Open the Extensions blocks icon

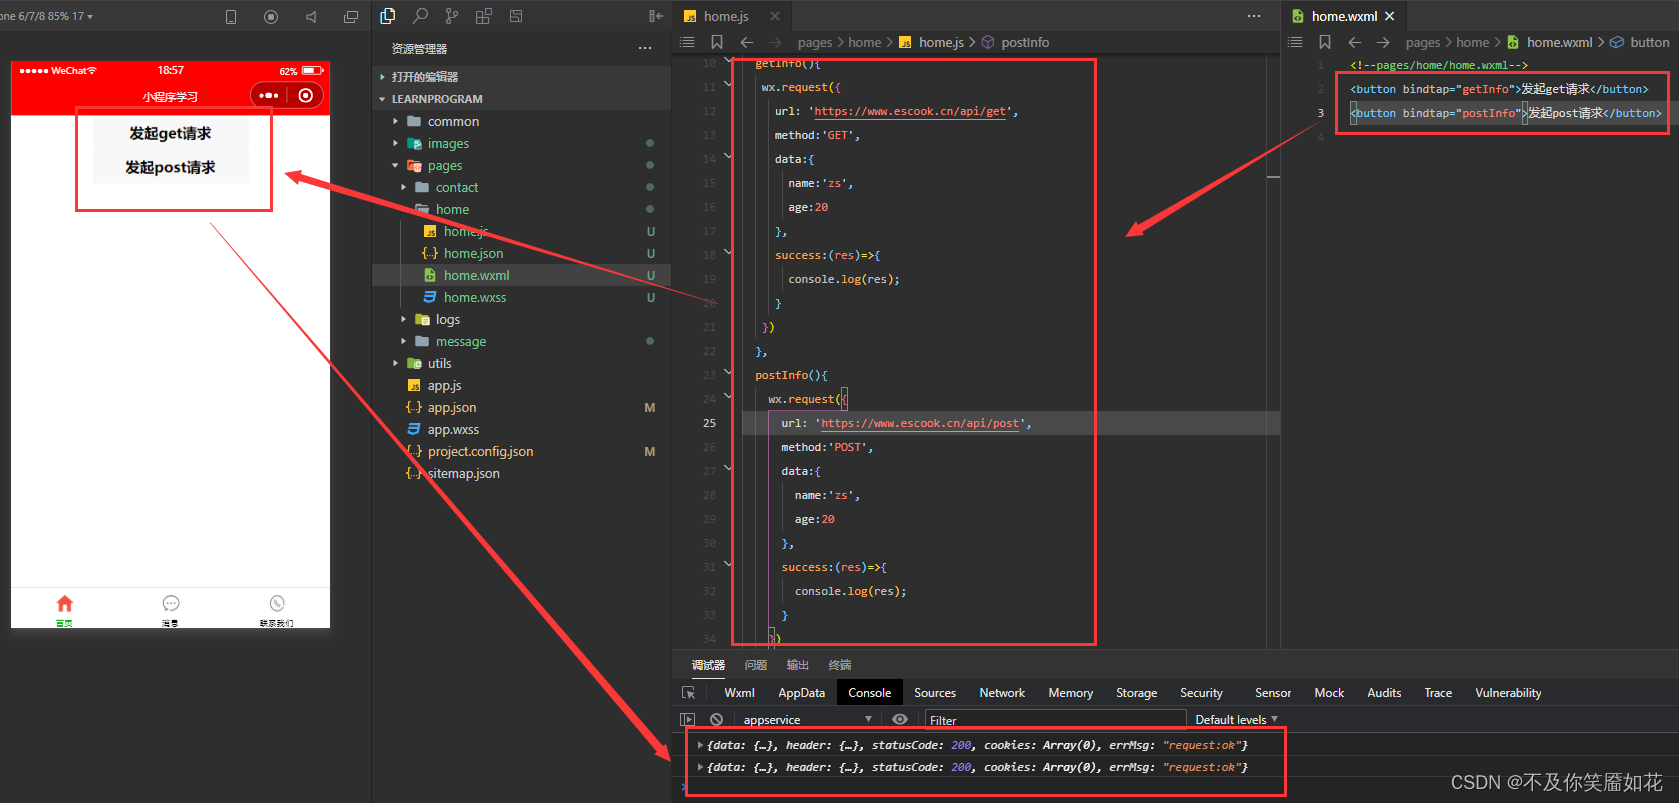point(484,16)
